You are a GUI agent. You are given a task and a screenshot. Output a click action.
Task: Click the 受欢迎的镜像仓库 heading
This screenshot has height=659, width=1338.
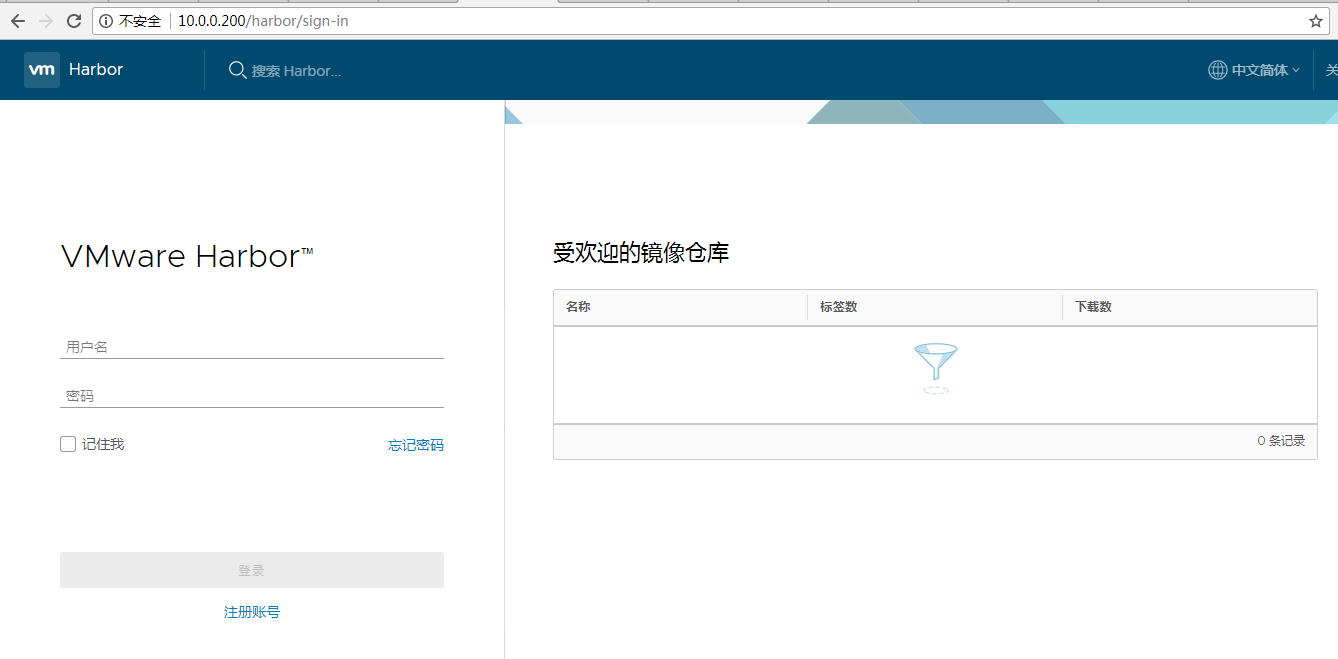(641, 253)
